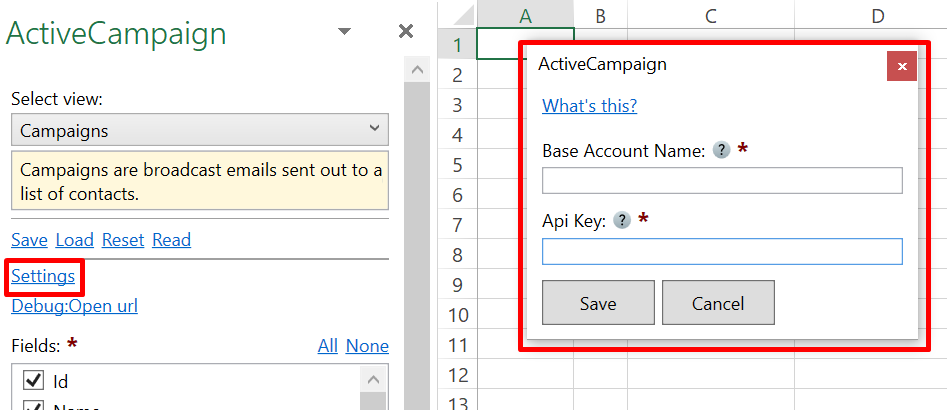Close the ActiveCampaign task pane
The height and width of the screenshot is (410, 947).
(x=406, y=31)
